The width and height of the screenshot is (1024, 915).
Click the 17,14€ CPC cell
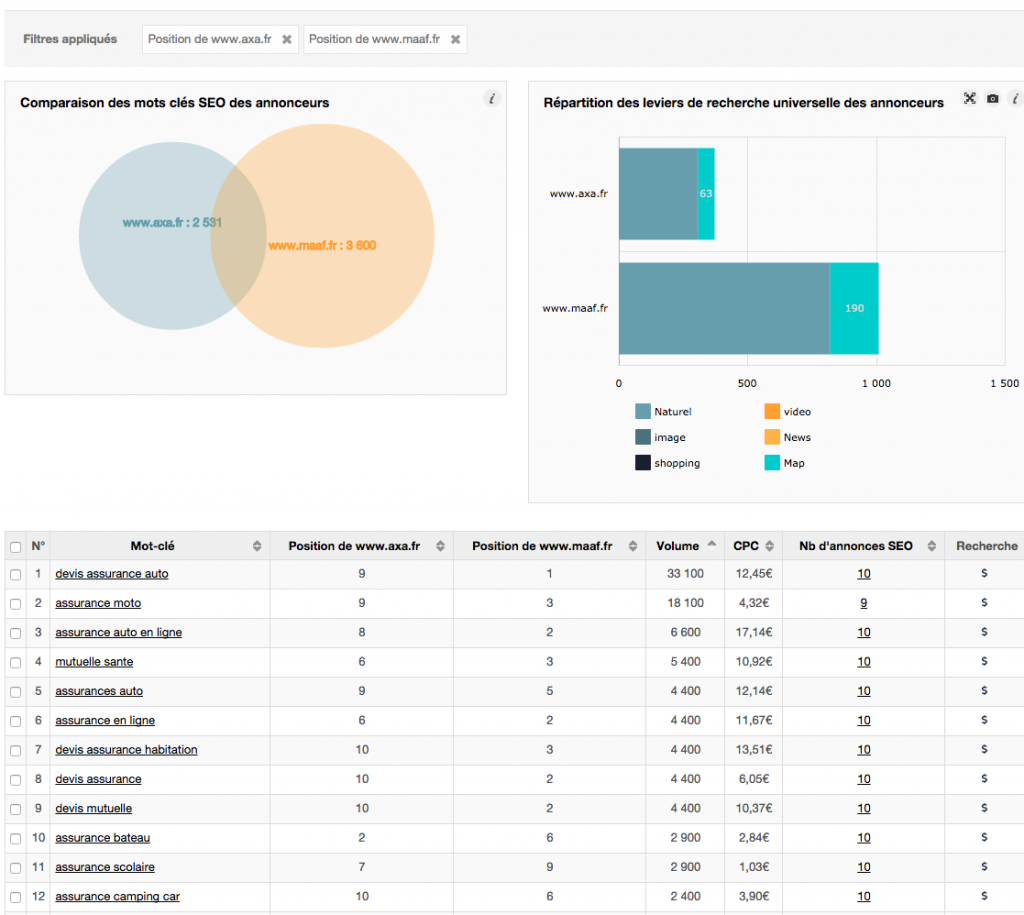[754, 632]
